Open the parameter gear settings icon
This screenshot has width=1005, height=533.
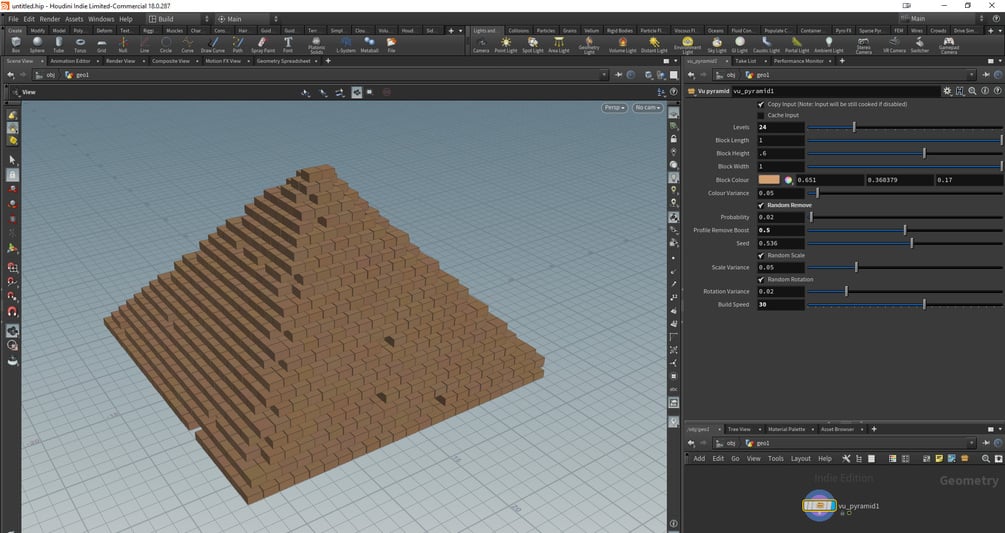pyautogui.click(x=947, y=91)
